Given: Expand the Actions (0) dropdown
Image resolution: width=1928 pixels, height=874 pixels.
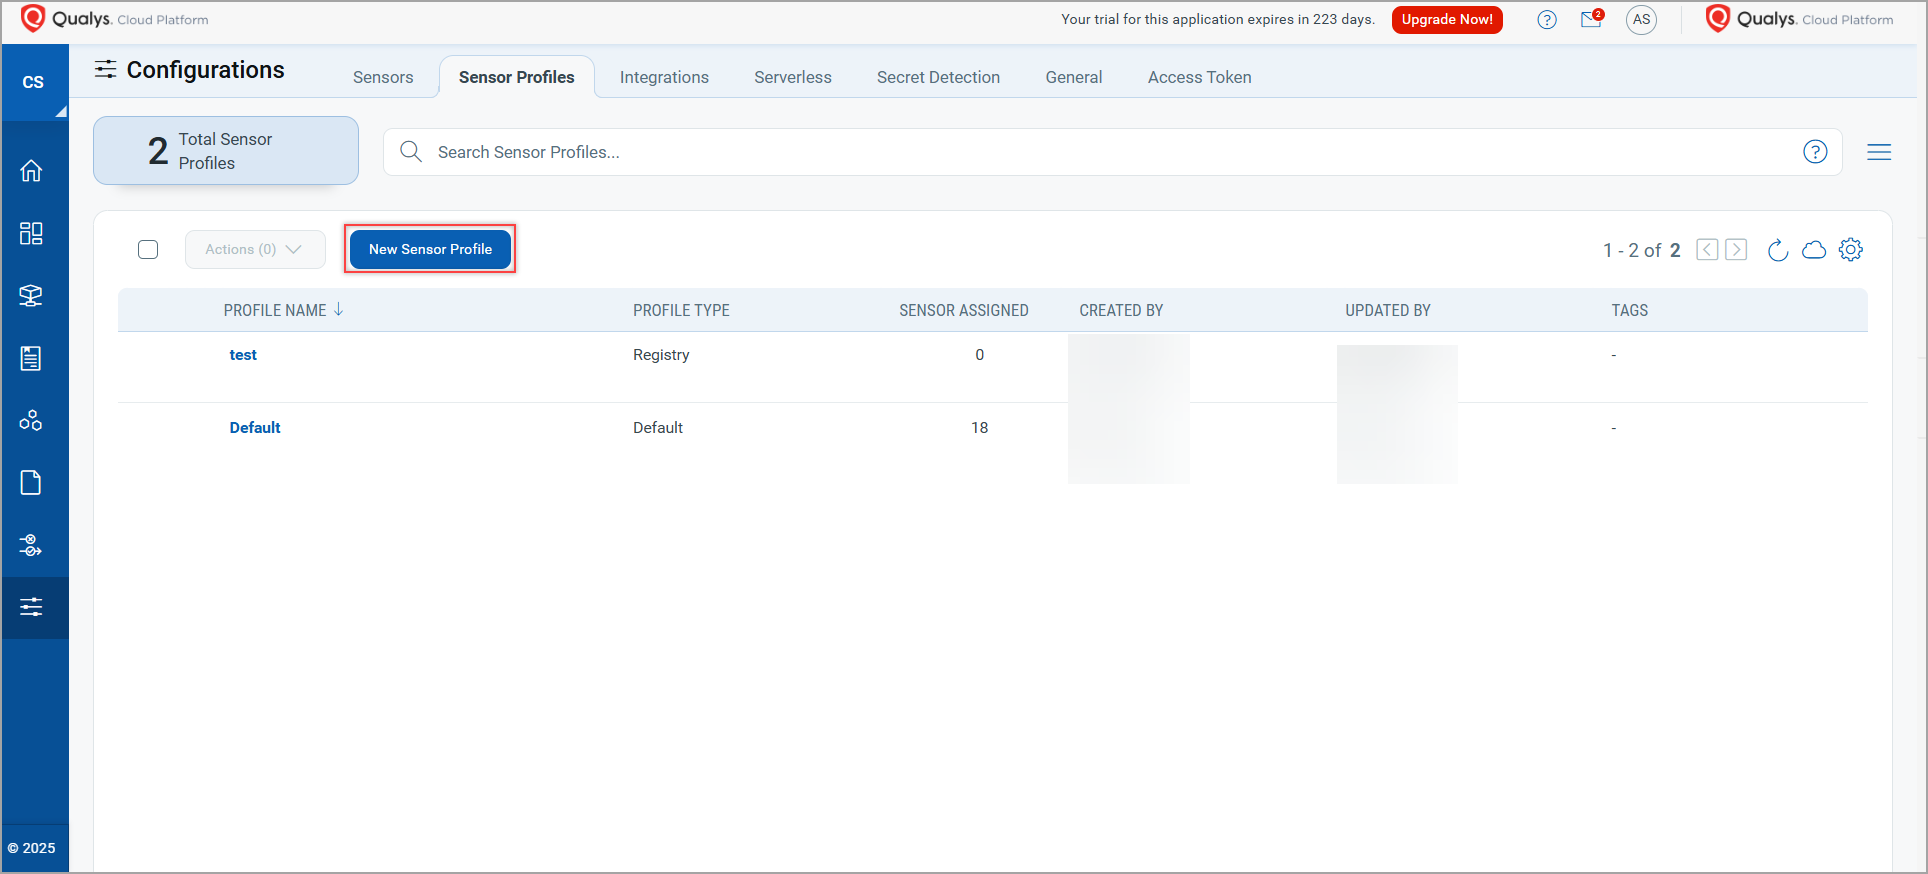Looking at the screenshot, I should pos(255,250).
